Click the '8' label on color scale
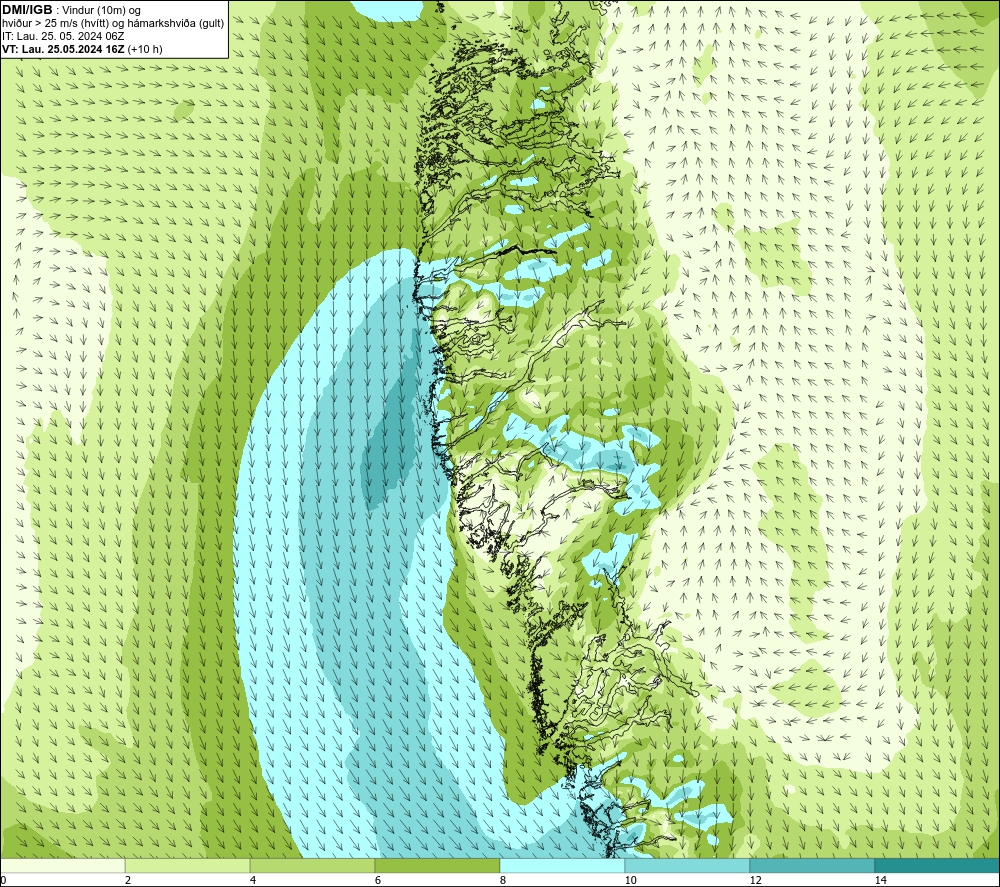The width and height of the screenshot is (1000, 887). pyautogui.click(x=503, y=880)
